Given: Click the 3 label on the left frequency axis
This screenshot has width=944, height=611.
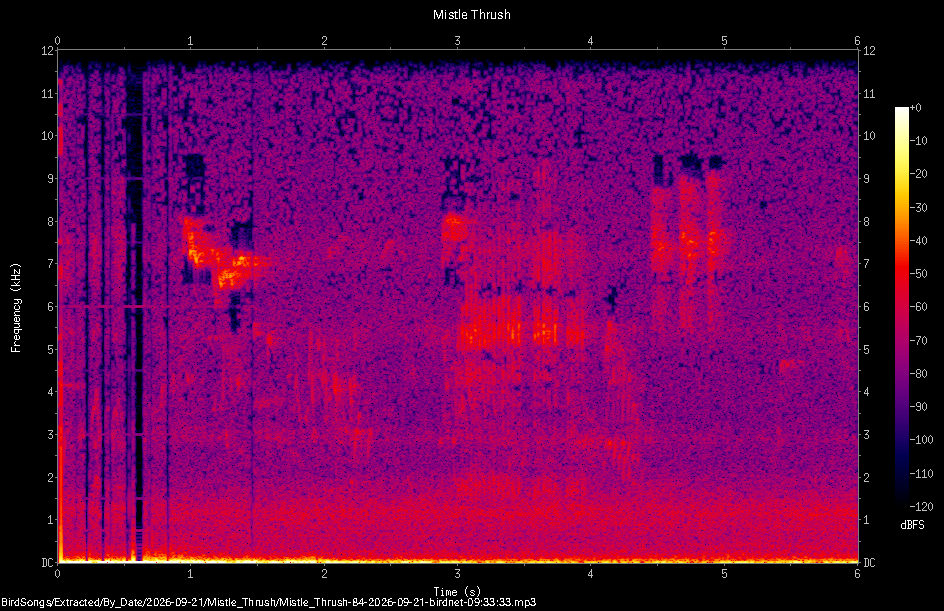Looking at the screenshot, I should pyautogui.click(x=51, y=435).
